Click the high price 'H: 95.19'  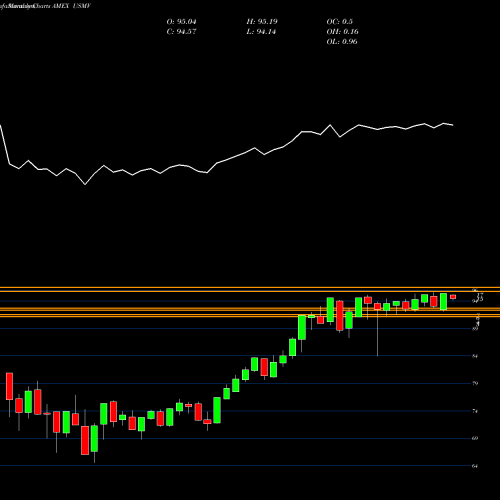coord(262,22)
